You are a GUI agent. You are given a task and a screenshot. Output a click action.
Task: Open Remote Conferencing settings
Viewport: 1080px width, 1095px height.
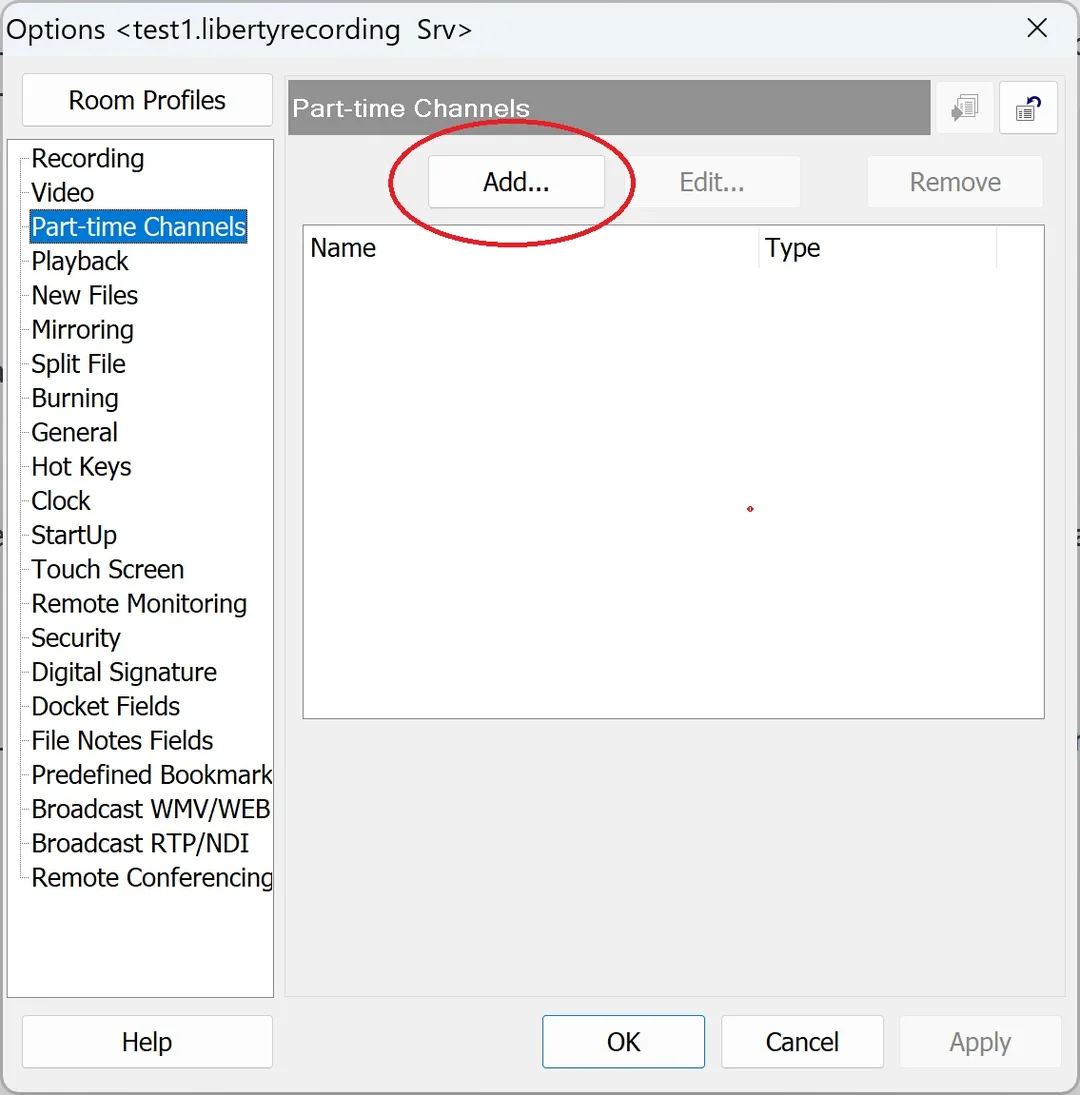coord(151,877)
